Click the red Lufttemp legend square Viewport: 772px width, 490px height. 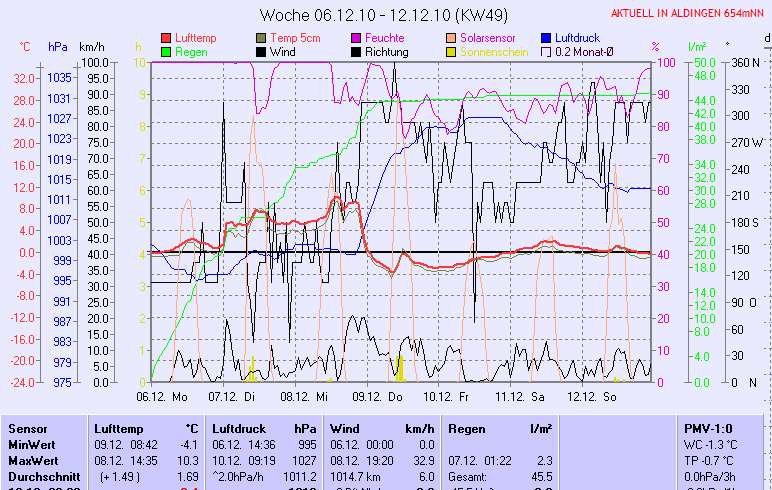pyautogui.click(x=166, y=38)
